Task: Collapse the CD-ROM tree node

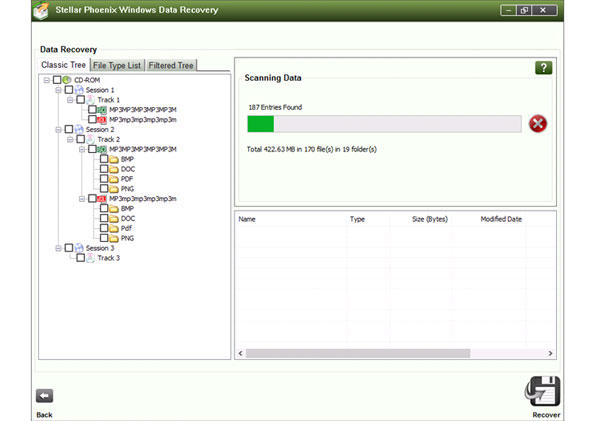Action: 46,80
